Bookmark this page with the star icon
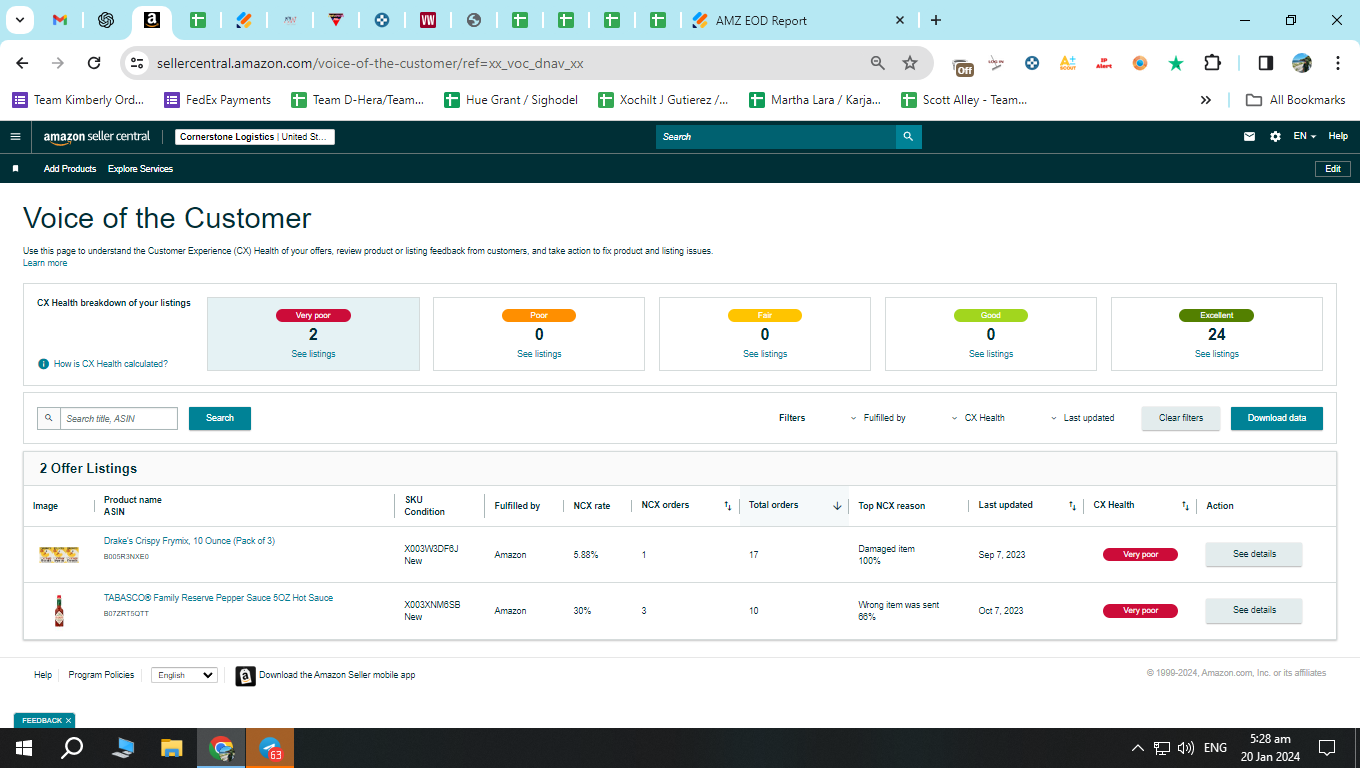This screenshot has width=1360, height=768. [x=910, y=63]
